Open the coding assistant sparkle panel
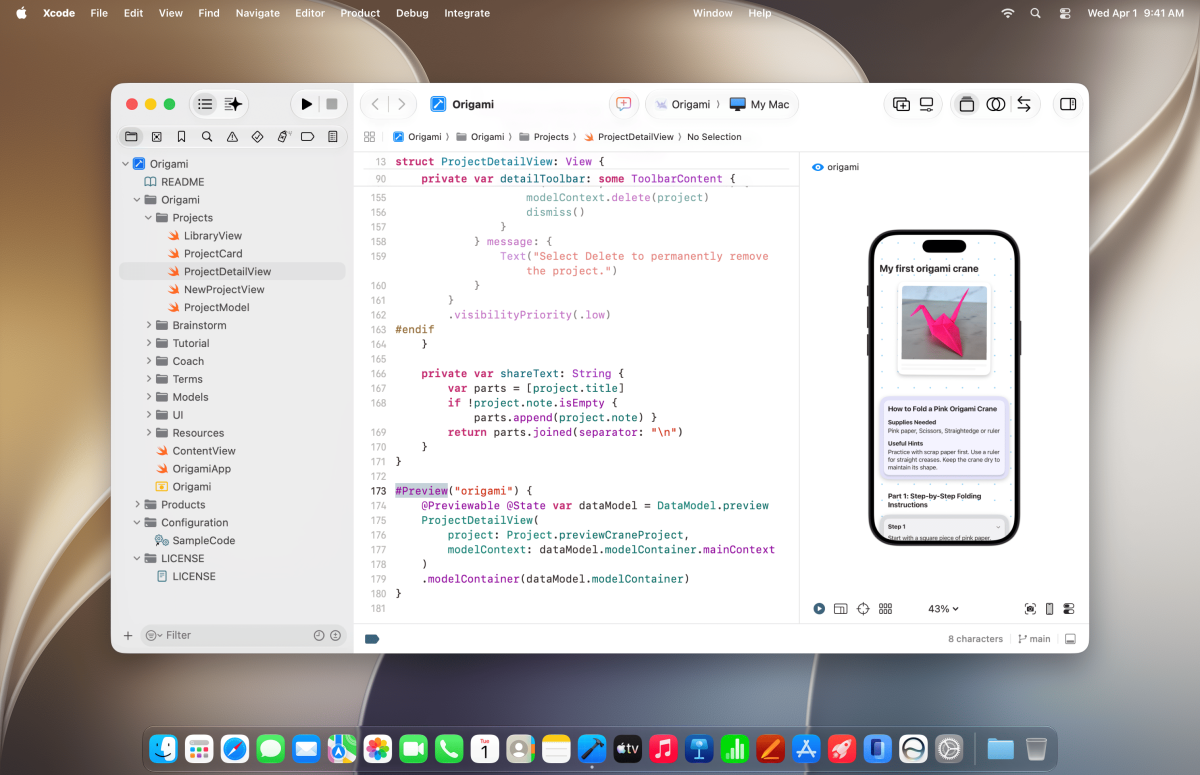1200x775 pixels. pos(233,104)
